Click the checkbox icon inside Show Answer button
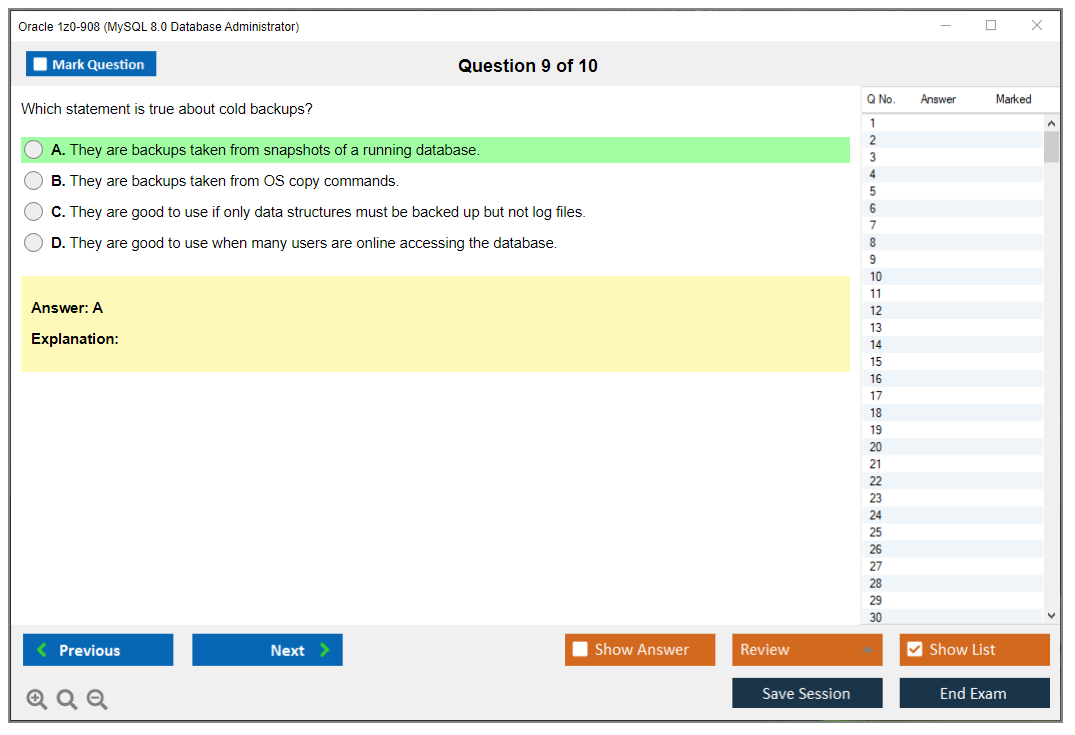The height and width of the screenshot is (735, 1075). [x=580, y=649]
